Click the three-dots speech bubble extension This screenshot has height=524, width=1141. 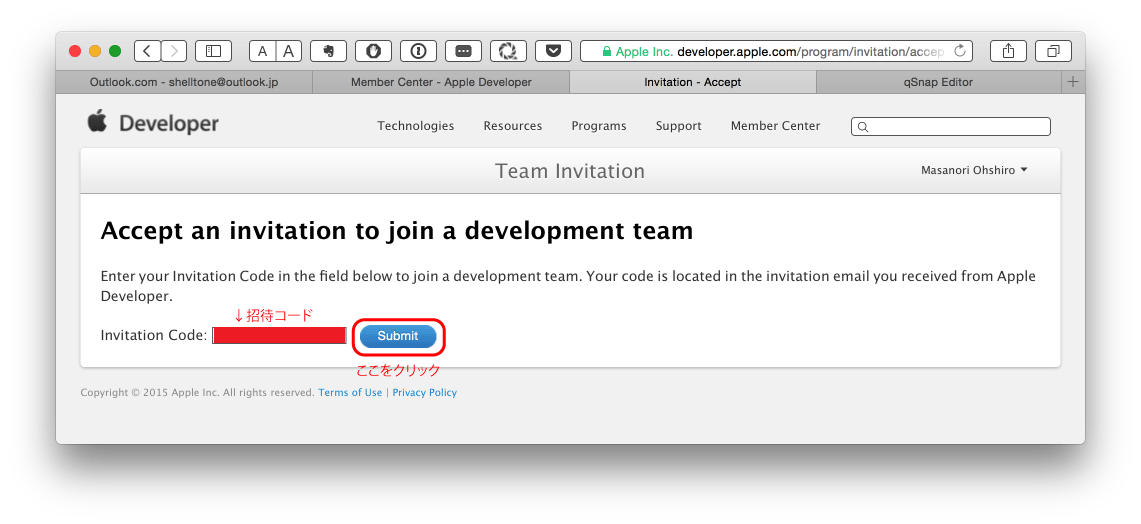point(464,51)
